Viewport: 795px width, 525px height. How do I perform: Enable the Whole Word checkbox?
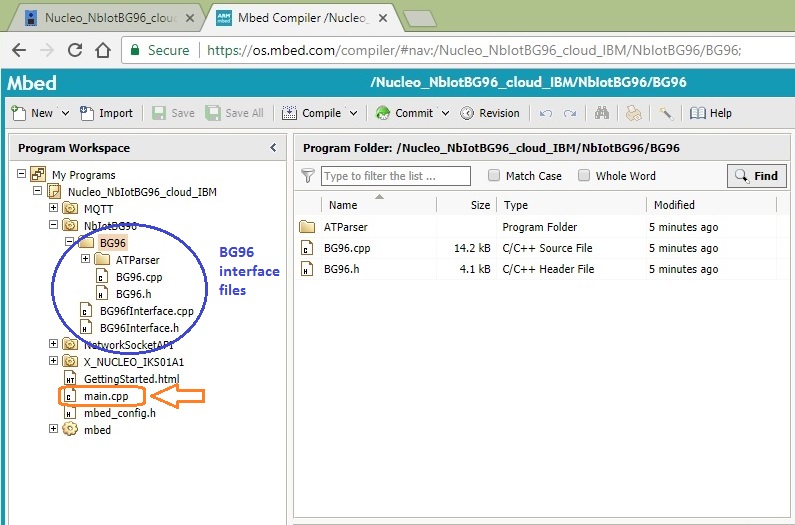(584, 176)
